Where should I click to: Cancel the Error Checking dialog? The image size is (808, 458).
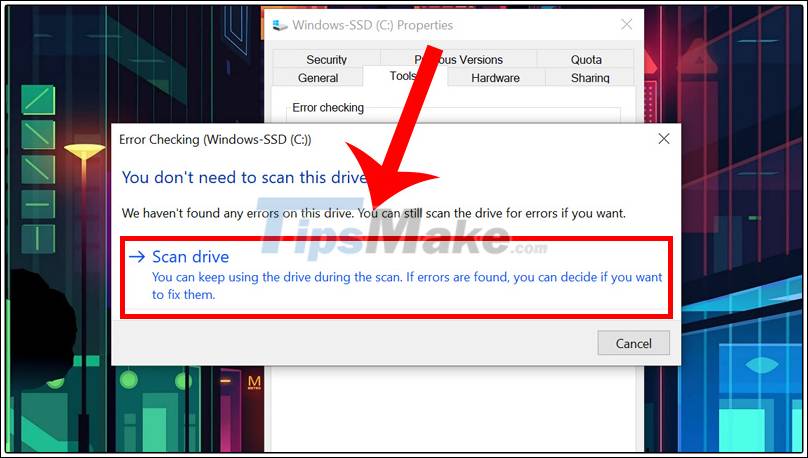(x=633, y=343)
